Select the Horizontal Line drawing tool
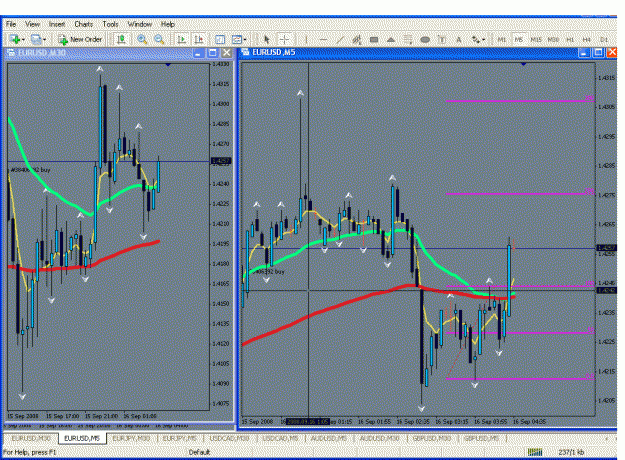The image size is (625, 460). (x=323, y=39)
